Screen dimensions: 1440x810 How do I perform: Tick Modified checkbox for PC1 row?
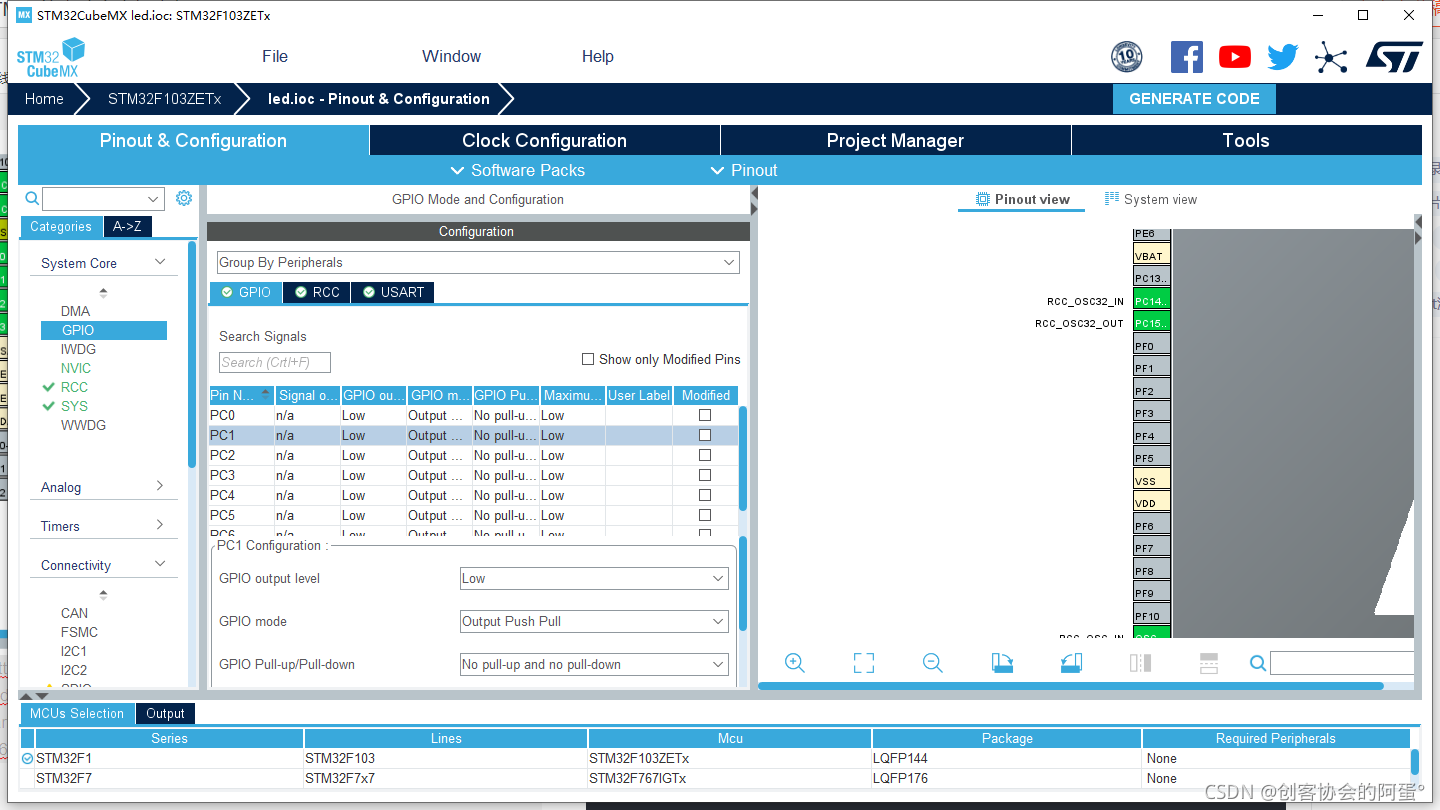pyautogui.click(x=705, y=435)
